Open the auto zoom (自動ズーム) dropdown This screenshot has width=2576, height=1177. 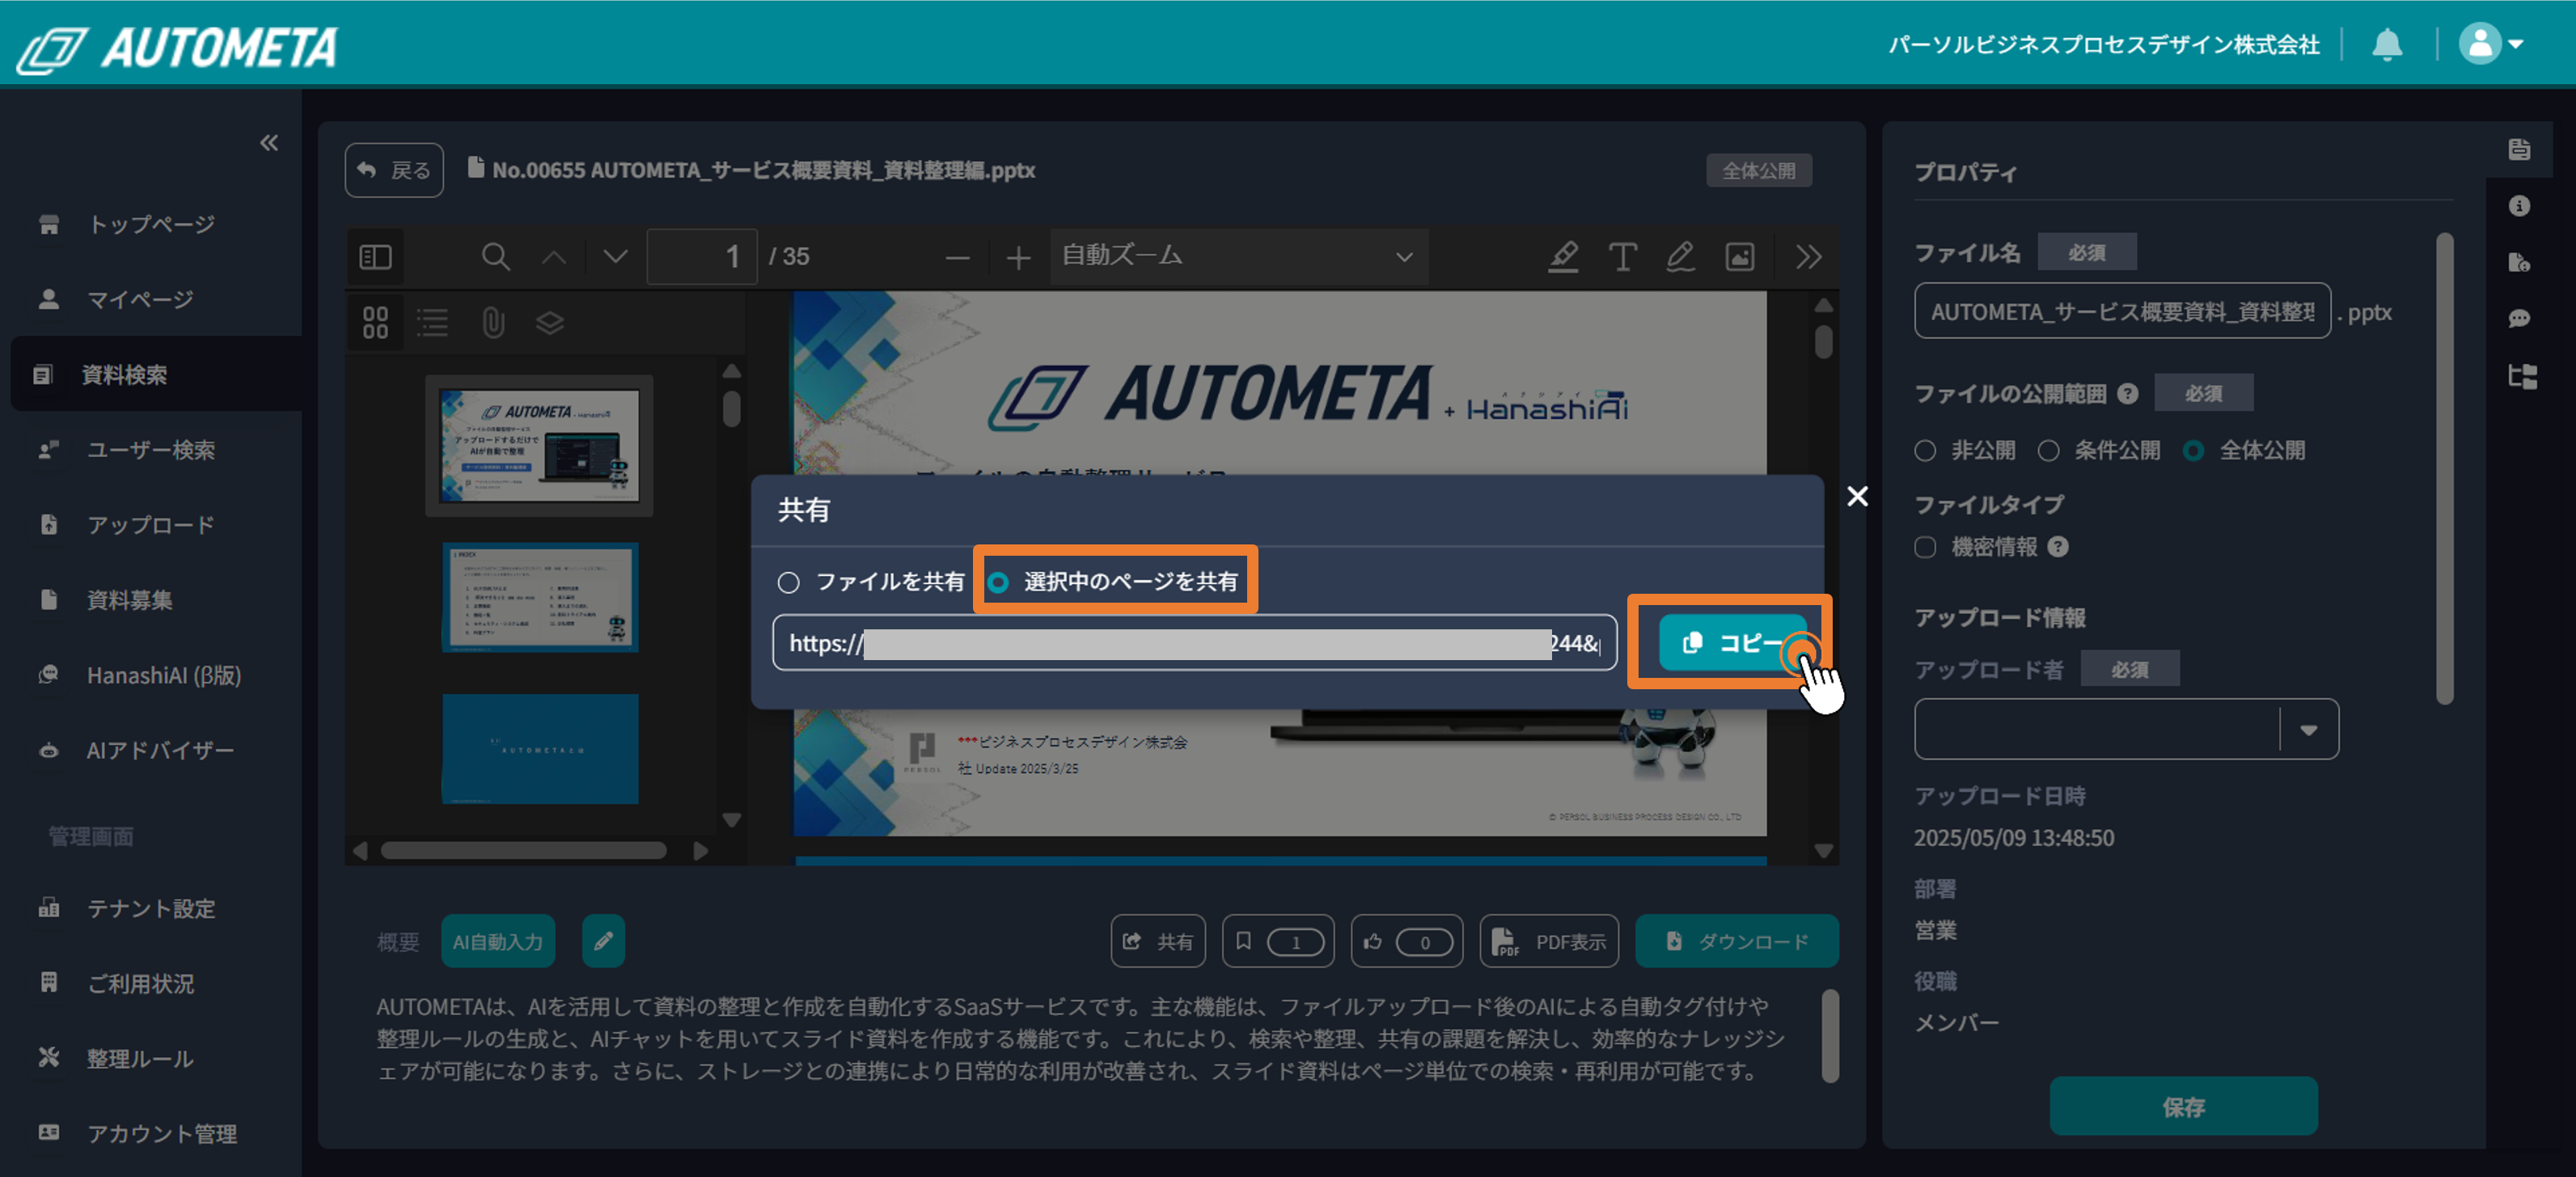point(1238,257)
